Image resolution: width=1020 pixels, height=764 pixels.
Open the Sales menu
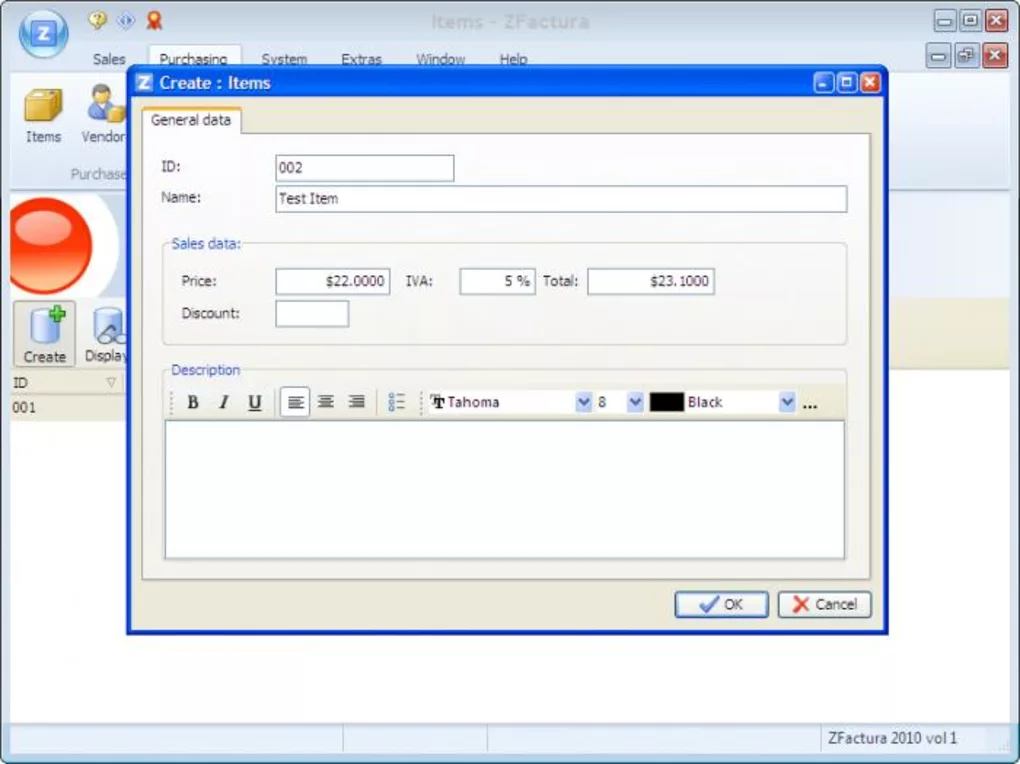tap(109, 59)
